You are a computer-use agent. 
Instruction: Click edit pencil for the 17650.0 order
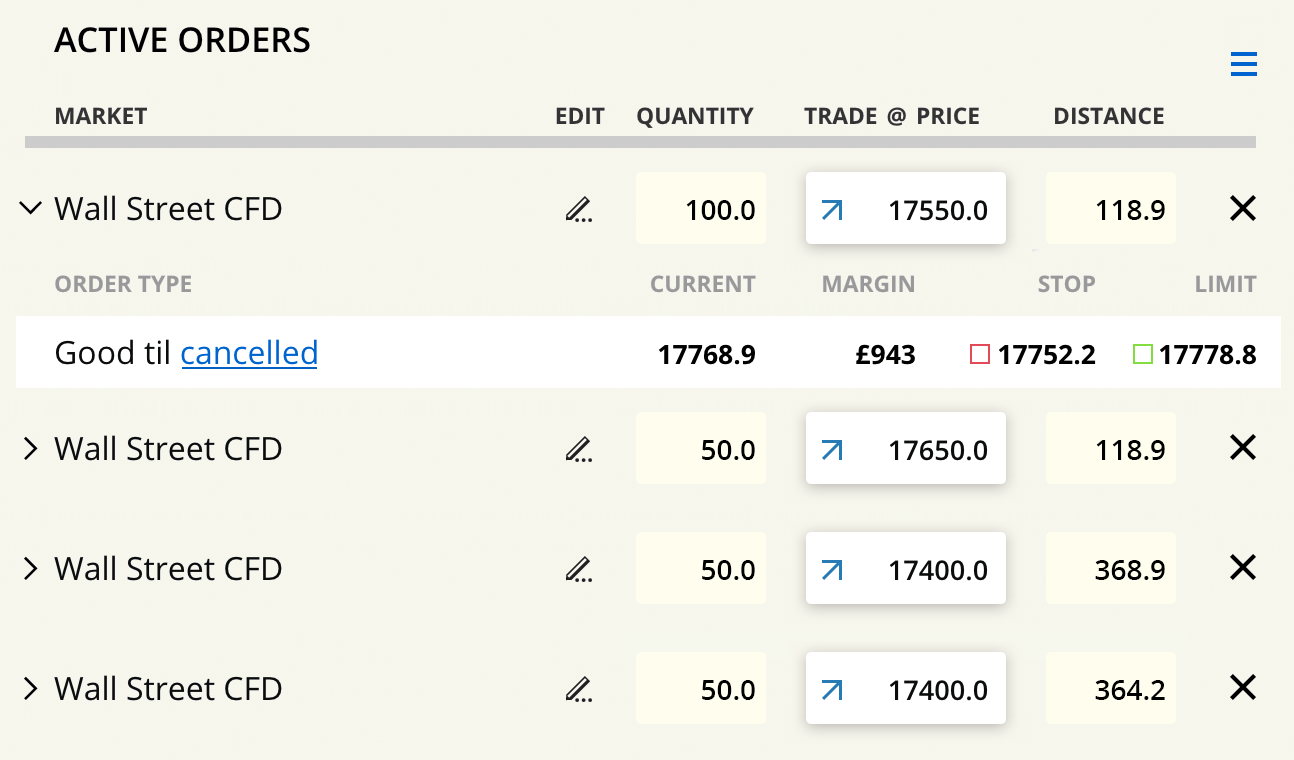(578, 449)
